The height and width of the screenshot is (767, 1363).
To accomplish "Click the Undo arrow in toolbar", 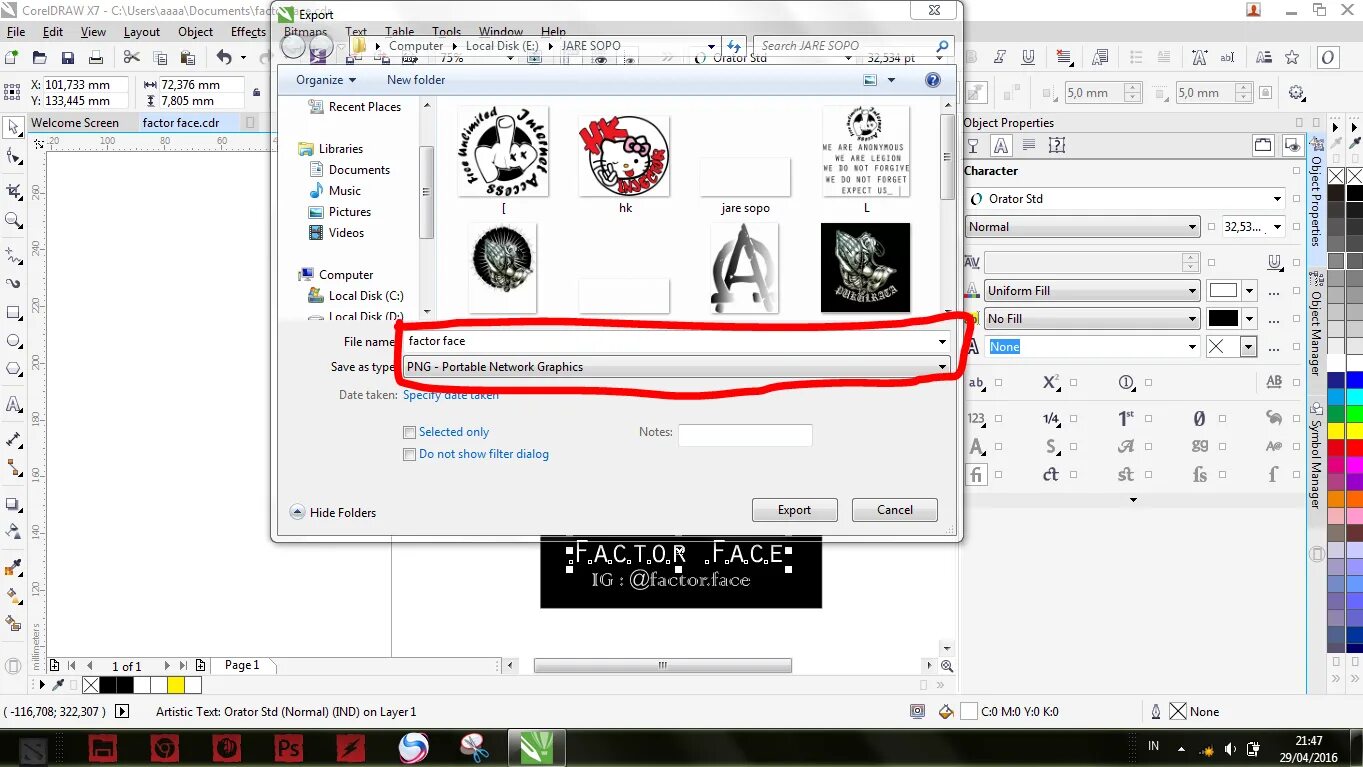I will point(224,58).
